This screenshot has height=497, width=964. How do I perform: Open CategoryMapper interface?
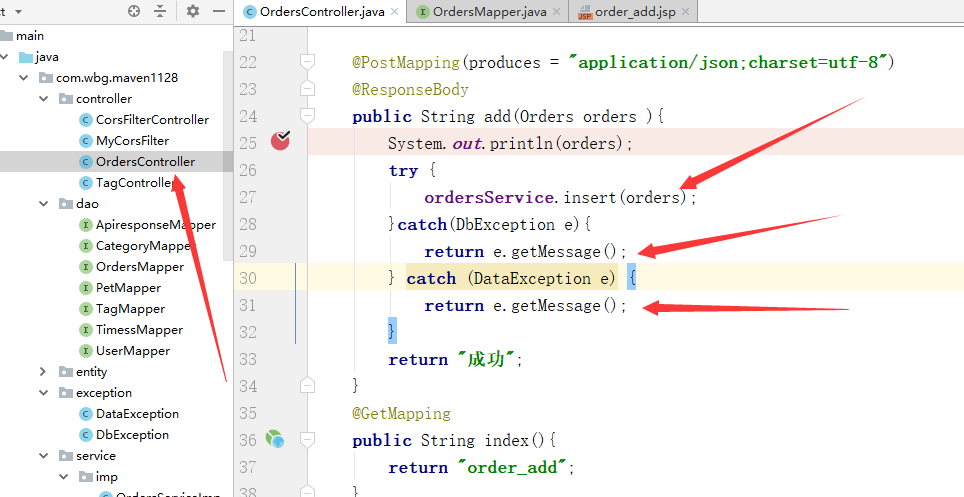click(144, 246)
